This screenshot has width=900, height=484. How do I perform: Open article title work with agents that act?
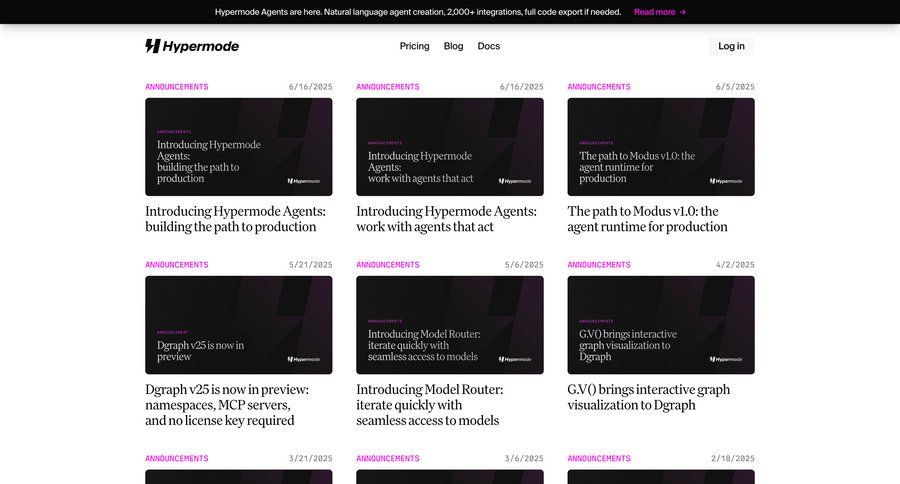(x=447, y=219)
